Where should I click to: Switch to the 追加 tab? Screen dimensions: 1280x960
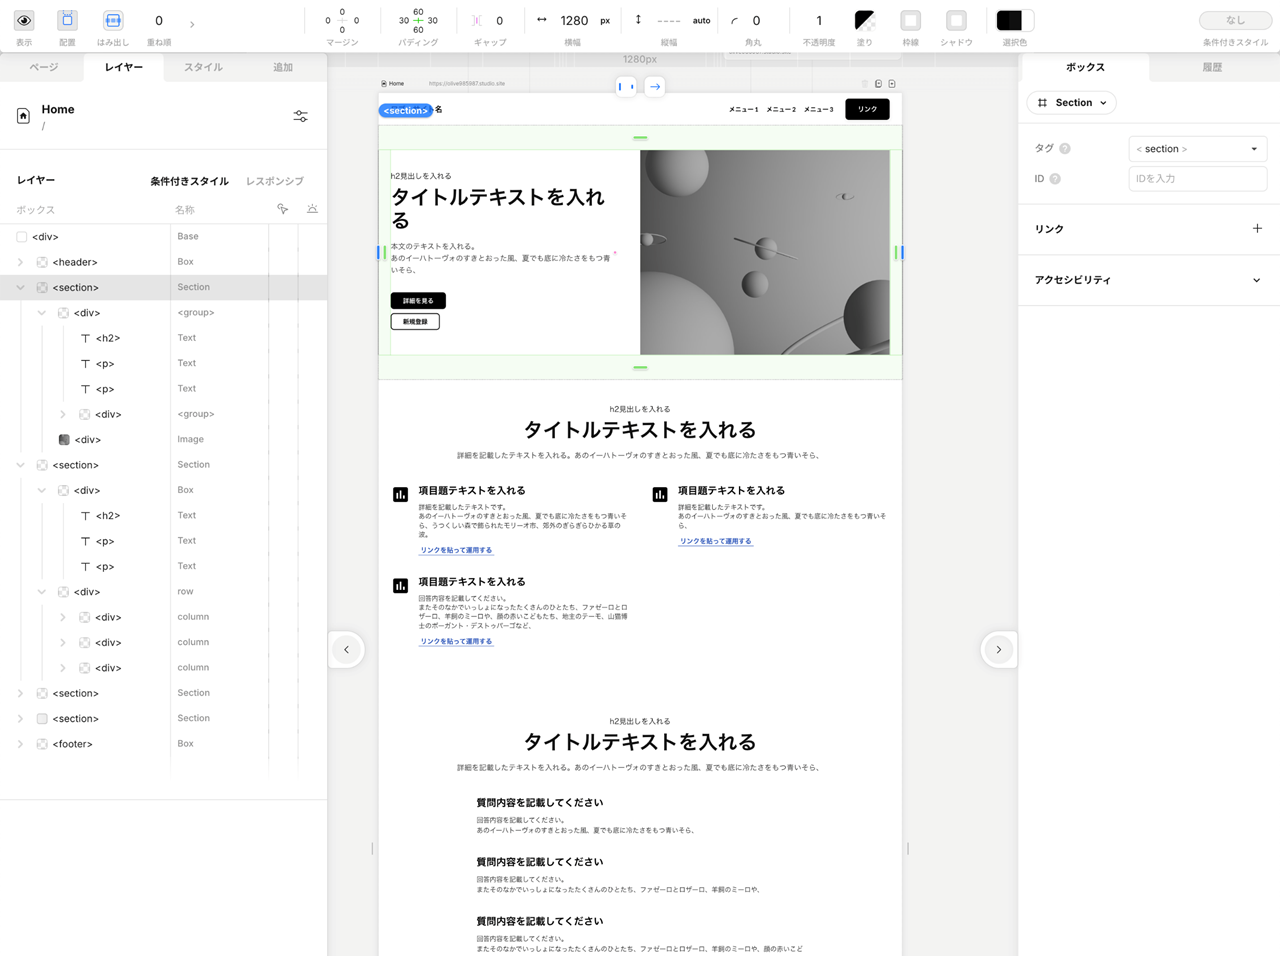click(x=283, y=67)
